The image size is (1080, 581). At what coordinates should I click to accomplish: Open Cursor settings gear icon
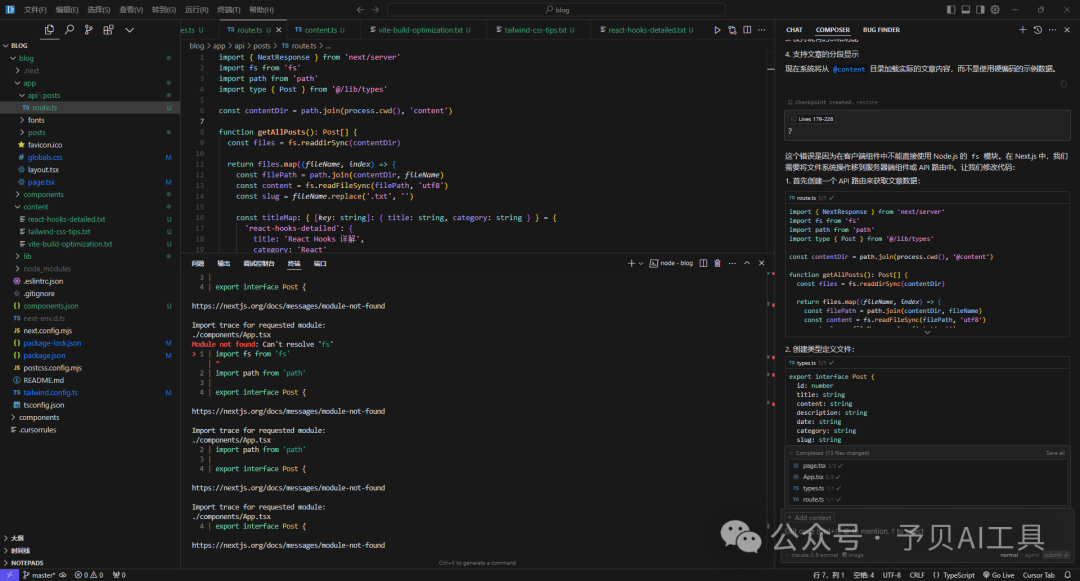pos(995,10)
